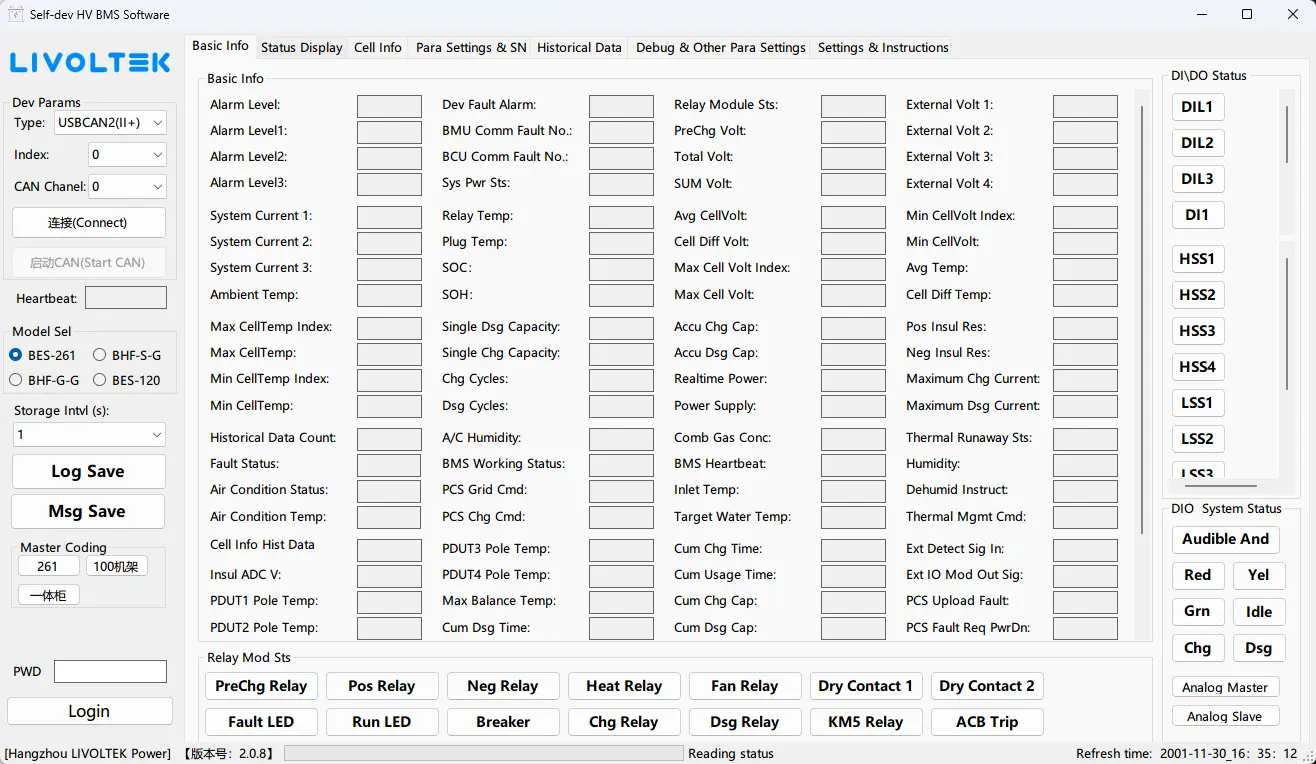Click the Connect button

89,222
